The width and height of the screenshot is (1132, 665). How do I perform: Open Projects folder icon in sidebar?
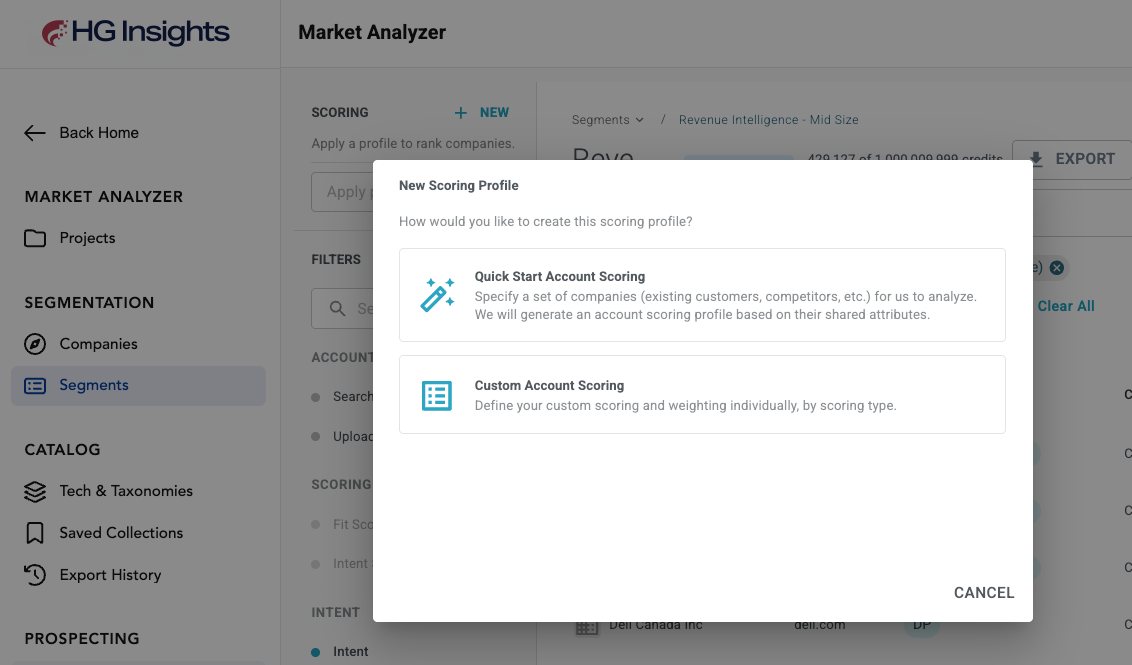point(35,238)
